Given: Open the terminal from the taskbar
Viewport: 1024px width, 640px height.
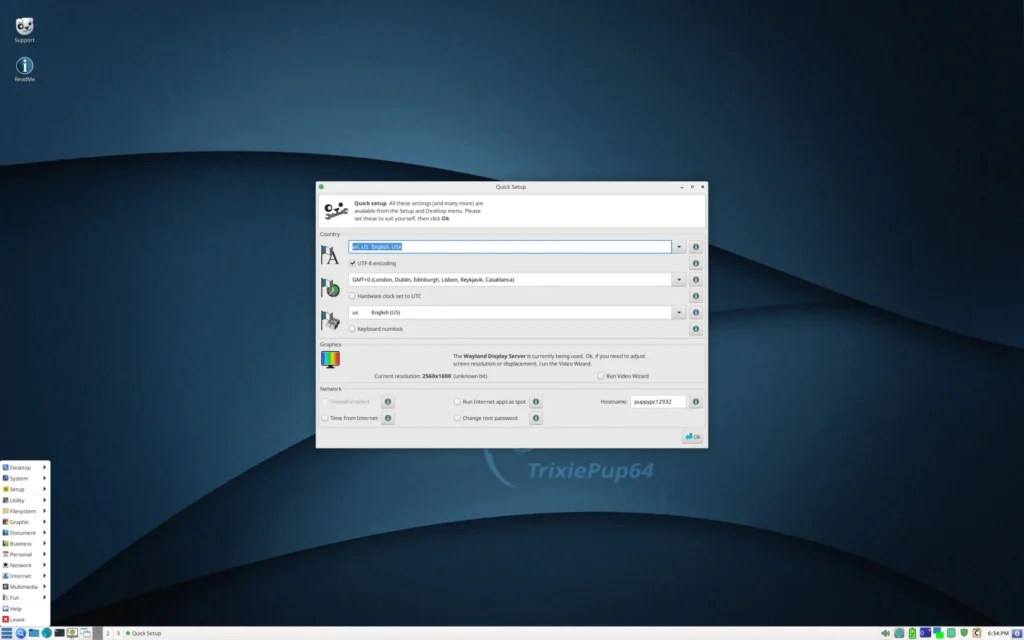Looking at the screenshot, I should click(59, 633).
